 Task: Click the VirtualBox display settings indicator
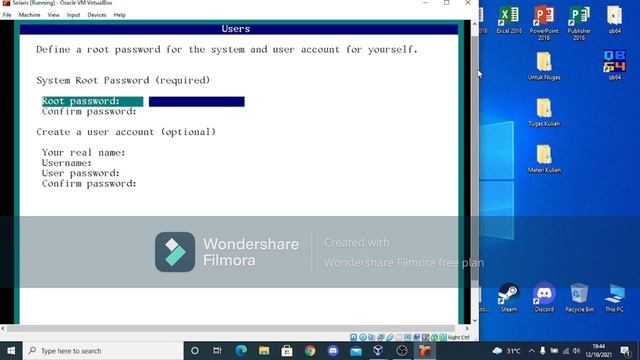coord(407,337)
